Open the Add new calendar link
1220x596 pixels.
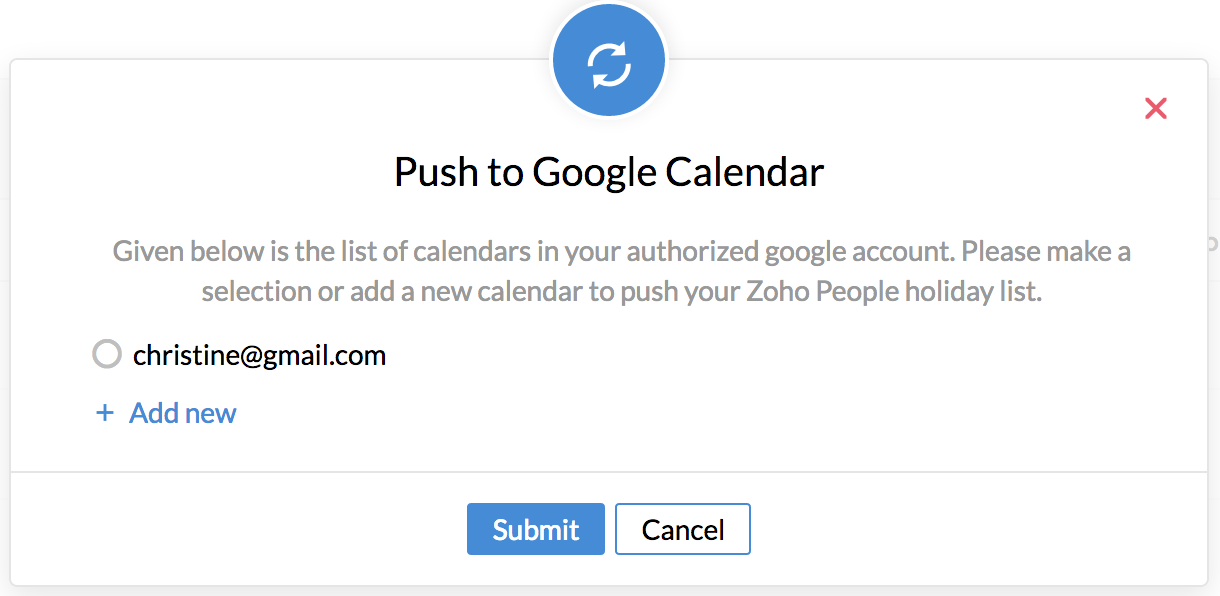[182, 413]
